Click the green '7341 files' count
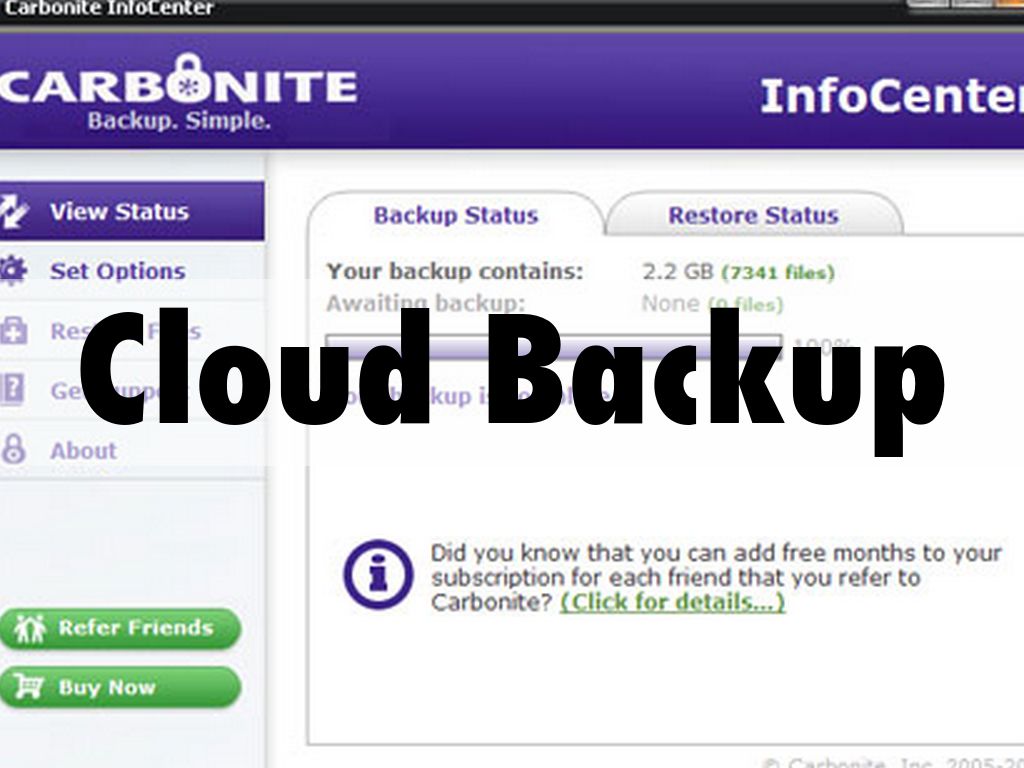 coord(778,272)
